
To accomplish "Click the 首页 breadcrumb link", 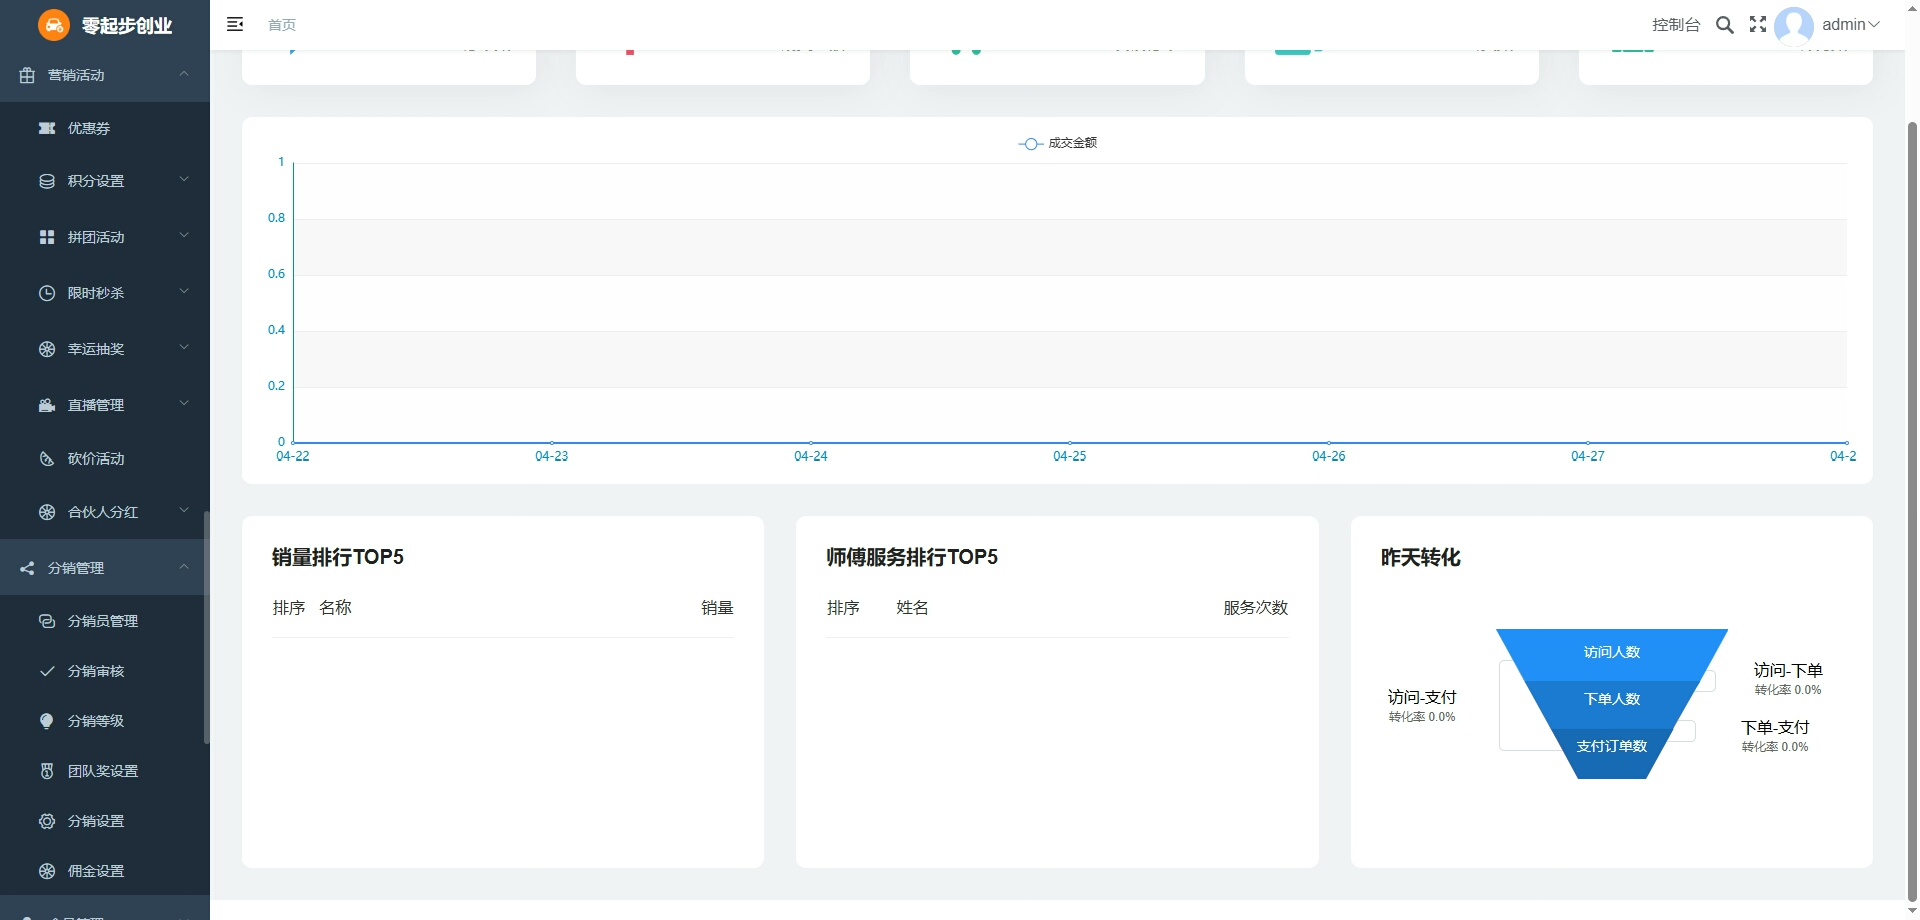I will pyautogui.click(x=282, y=25).
